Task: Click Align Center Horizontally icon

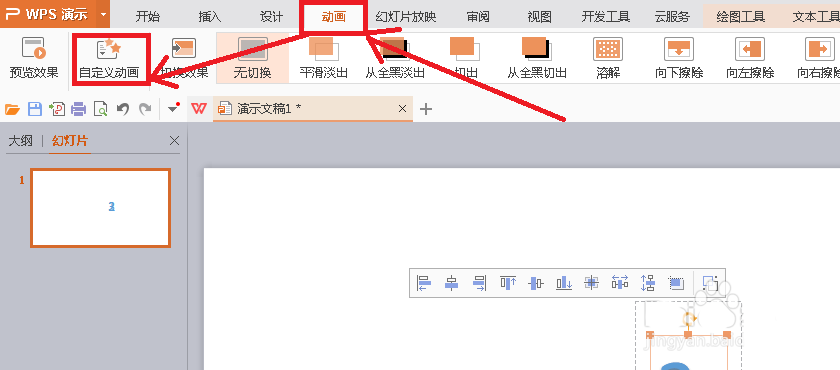Action: tap(452, 283)
